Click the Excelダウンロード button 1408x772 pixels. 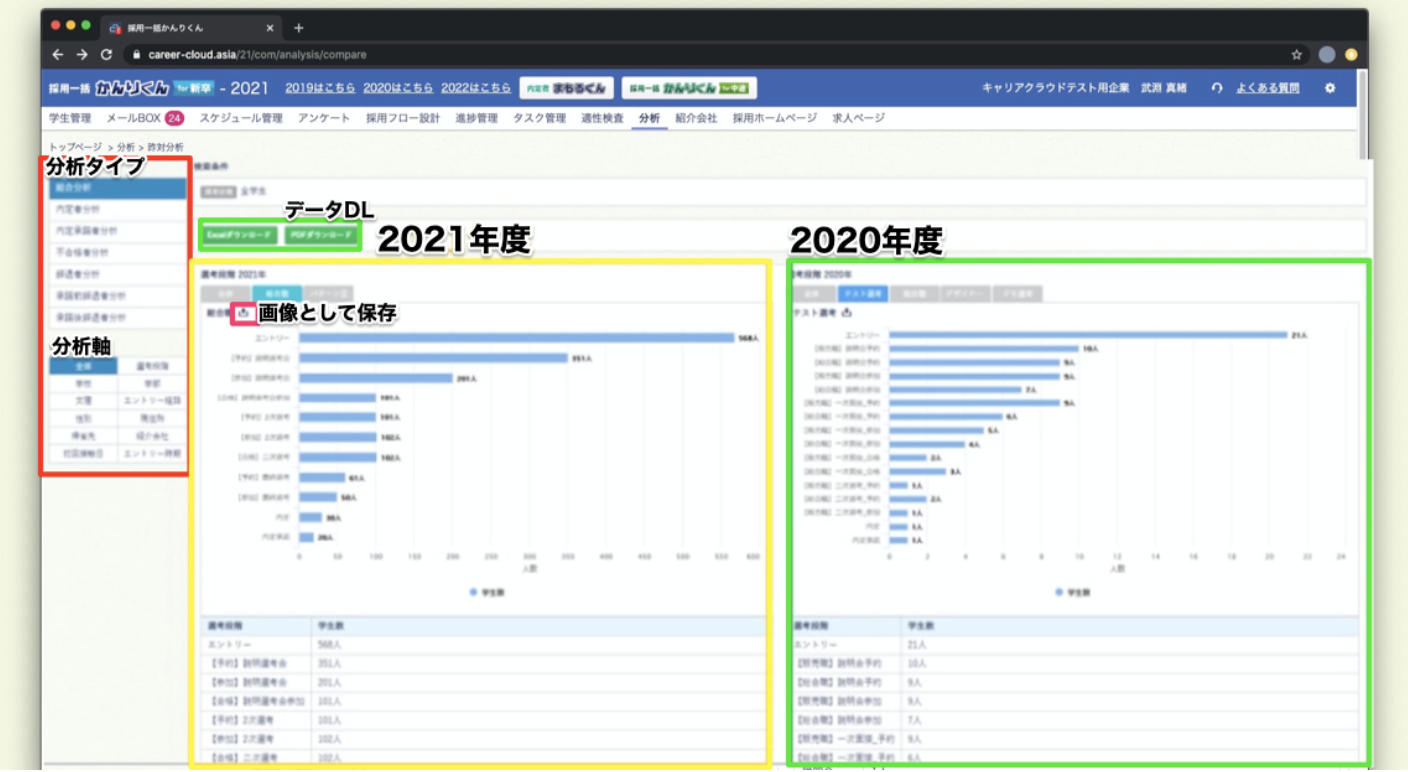pos(238,236)
